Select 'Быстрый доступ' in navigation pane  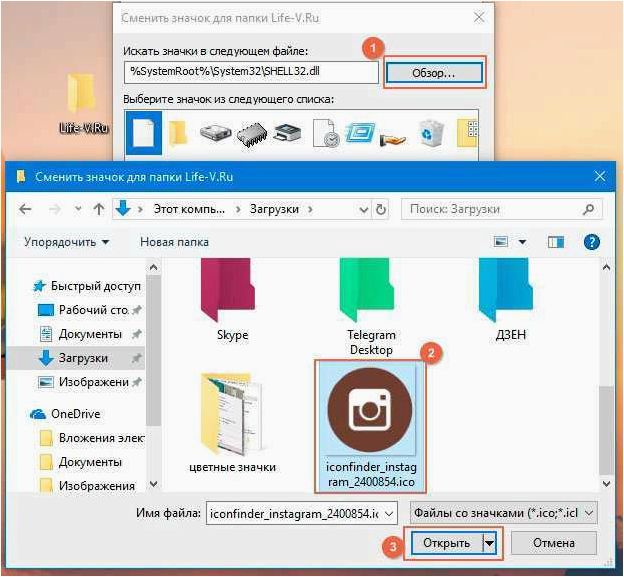pos(96,286)
